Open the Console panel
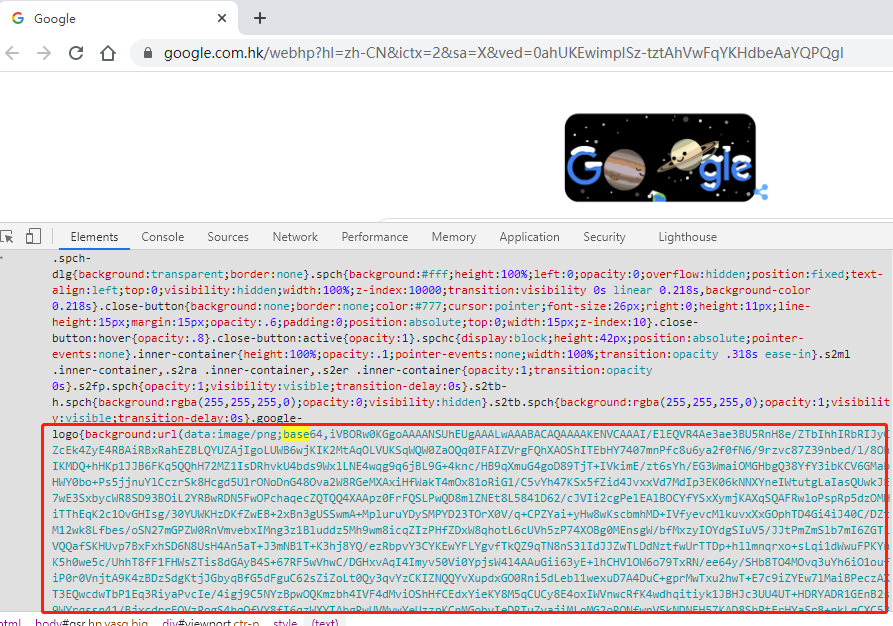The image size is (893, 626). 163,237
